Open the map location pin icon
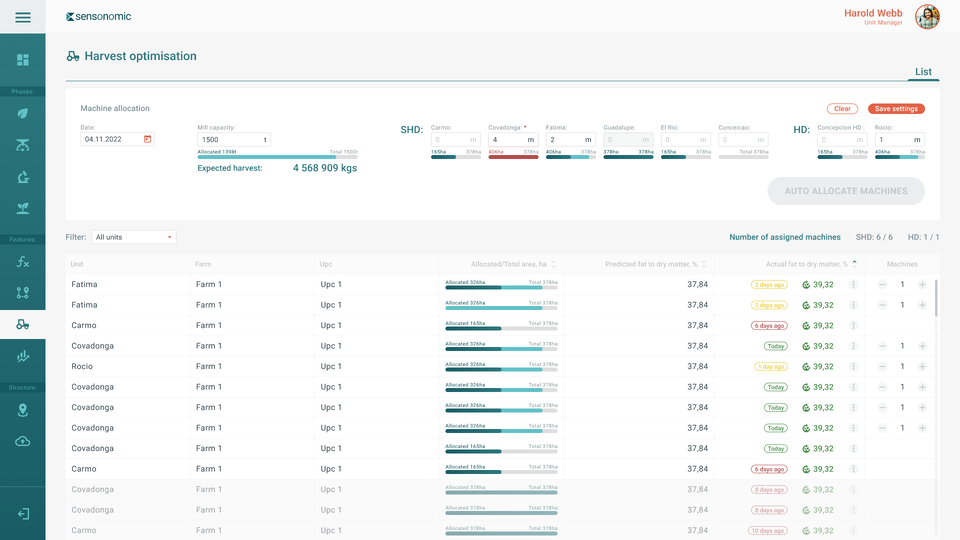 point(22,410)
